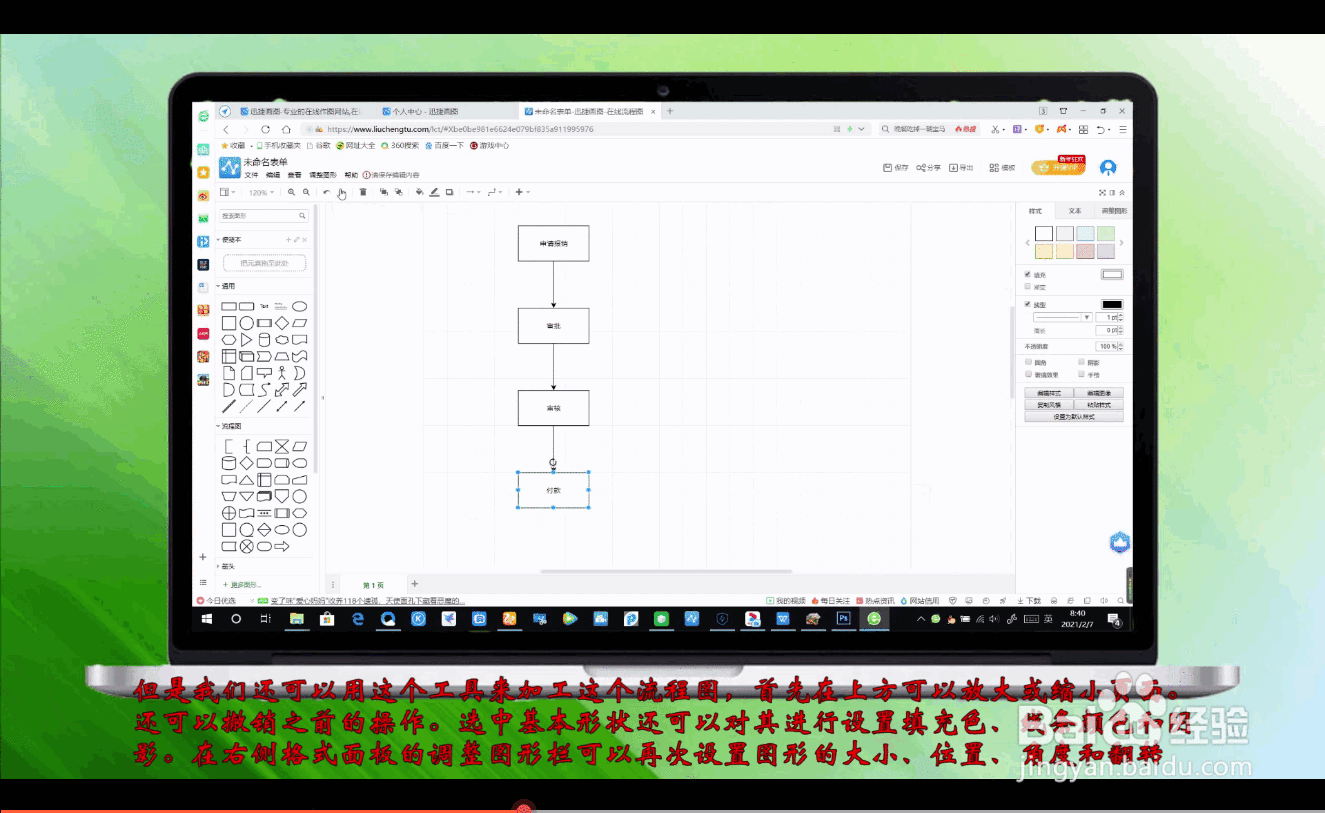Delete the selected shape with trash icon
The image size is (1325, 813).
tap(363, 192)
